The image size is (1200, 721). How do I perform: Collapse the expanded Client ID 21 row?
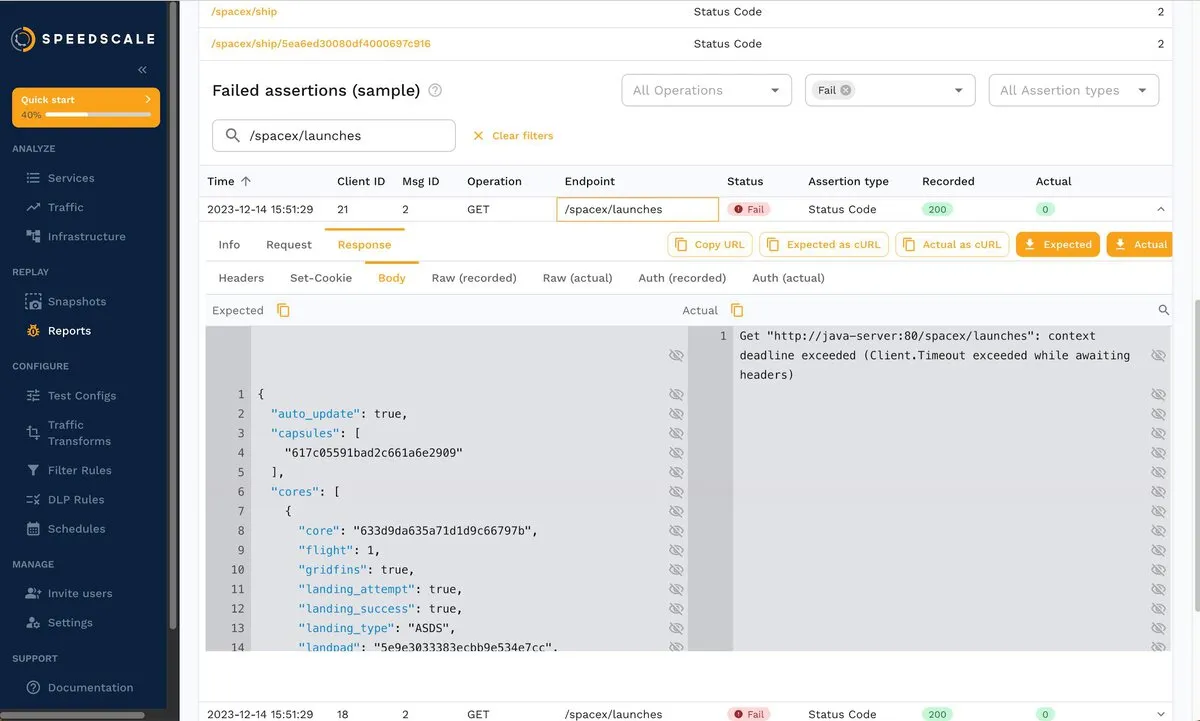(x=1160, y=210)
